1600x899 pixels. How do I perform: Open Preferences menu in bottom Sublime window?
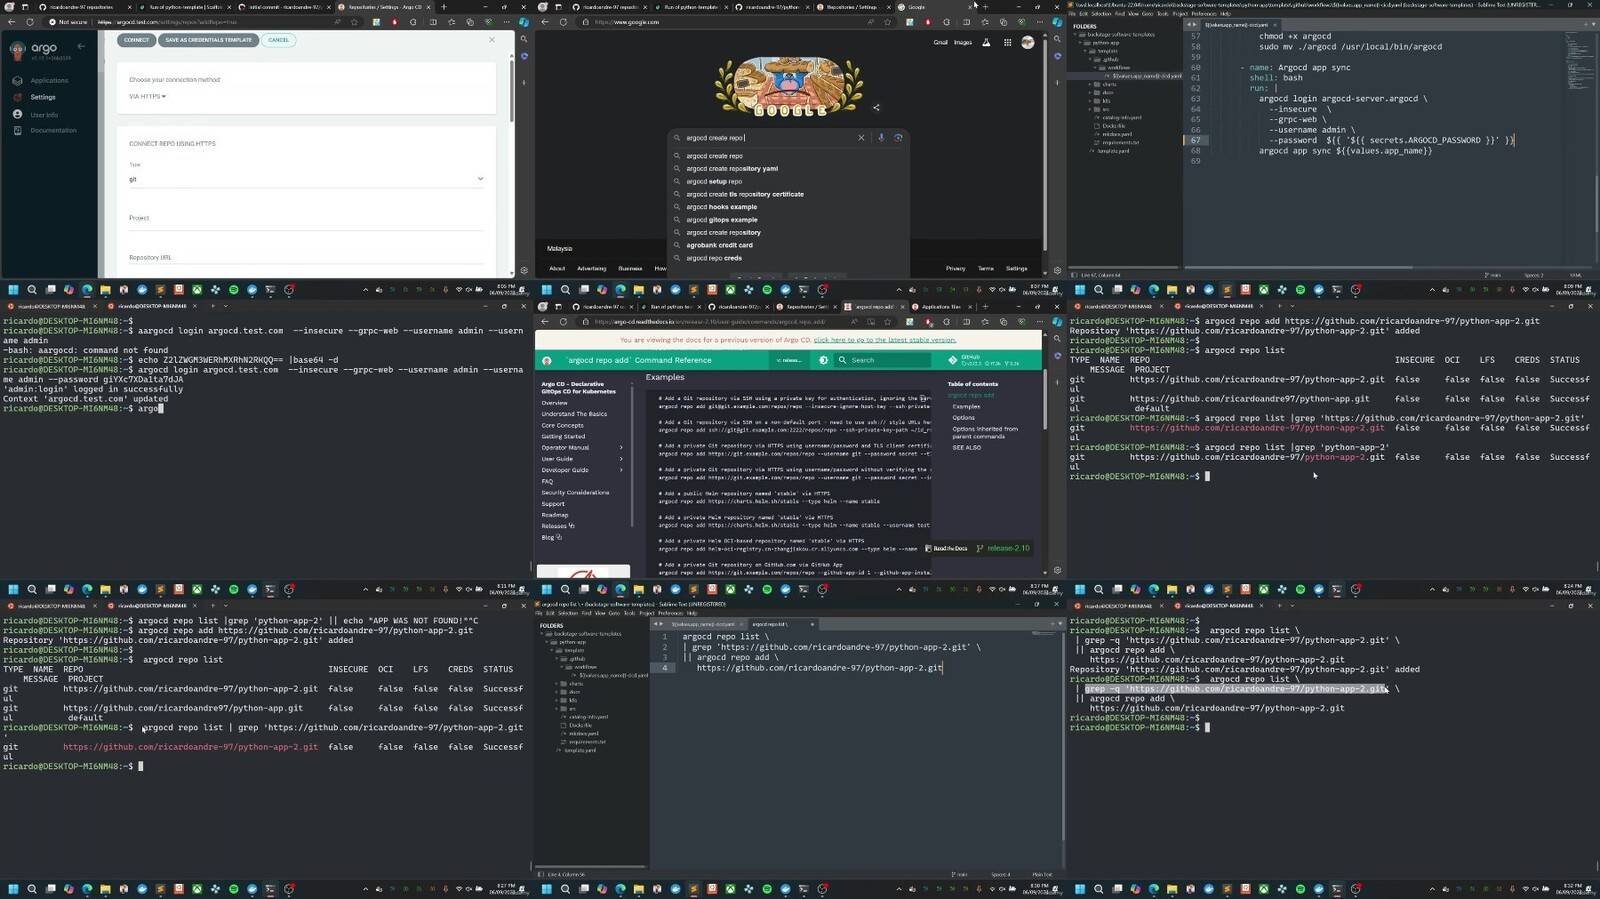tap(671, 613)
